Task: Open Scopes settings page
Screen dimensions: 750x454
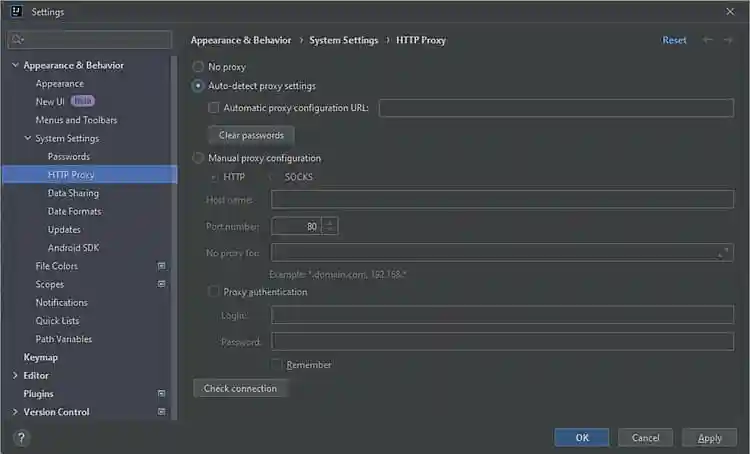Action: point(50,284)
